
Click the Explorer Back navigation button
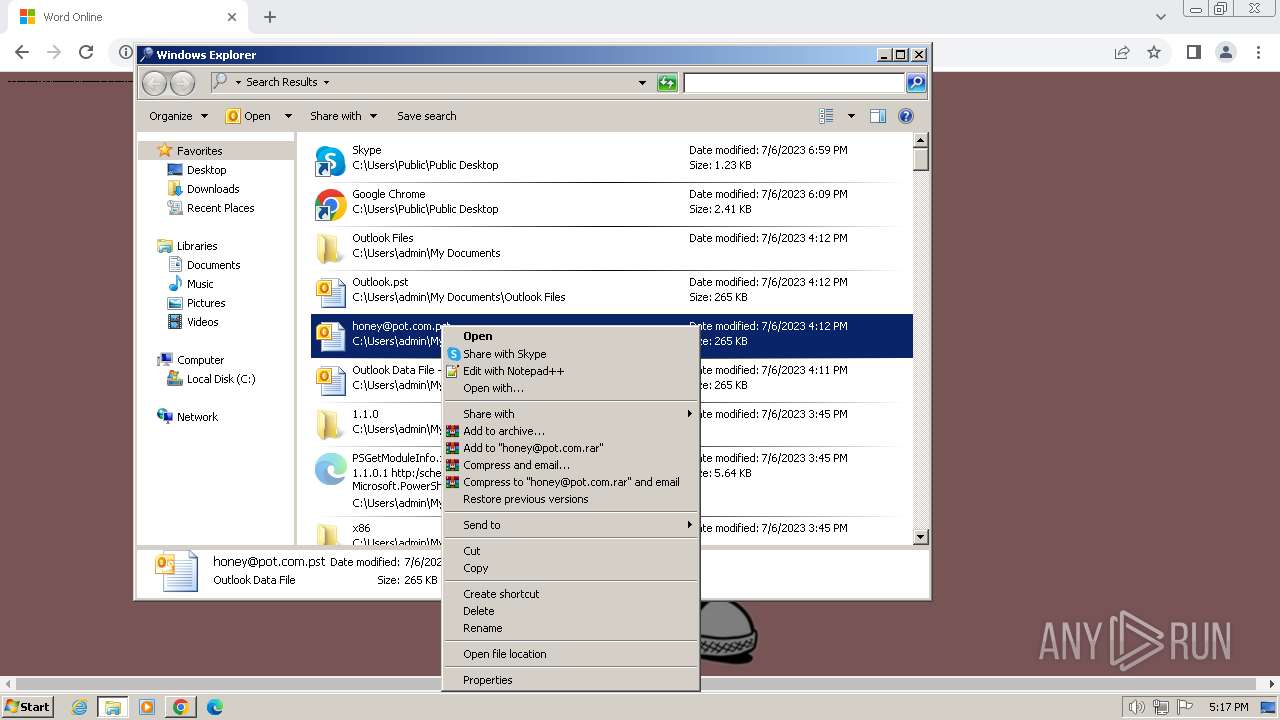coord(154,82)
